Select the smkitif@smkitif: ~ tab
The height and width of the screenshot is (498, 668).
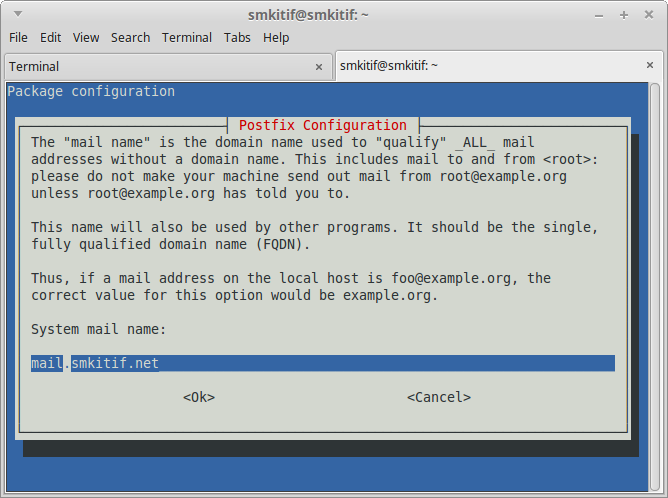(x=498, y=66)
